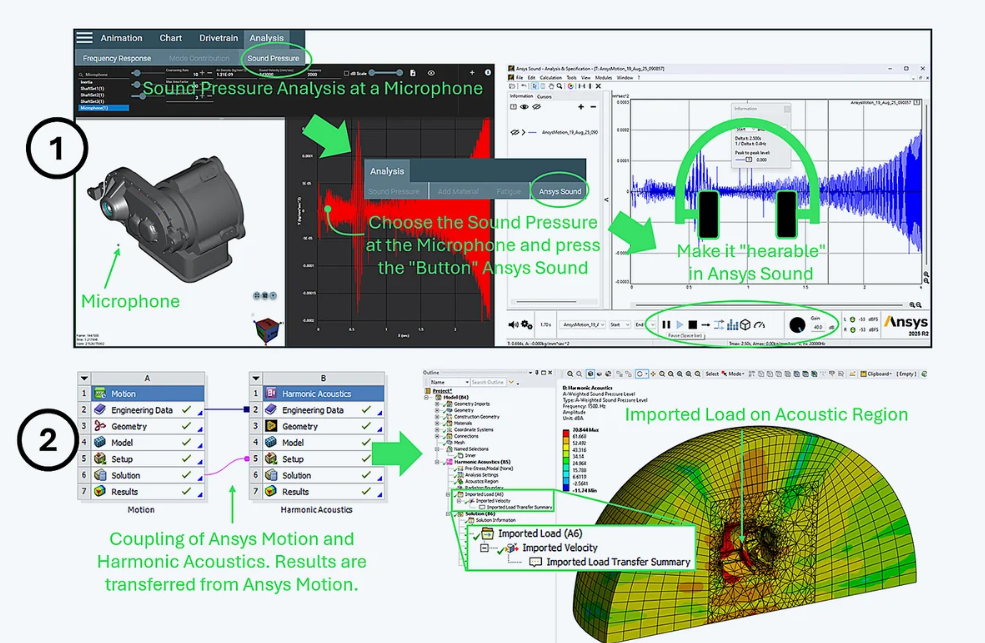This screenshot has height=643, width=985.
Task: Click the color wheel icon in Ansys Sound toolbar
Action: (x=571, y=86)
